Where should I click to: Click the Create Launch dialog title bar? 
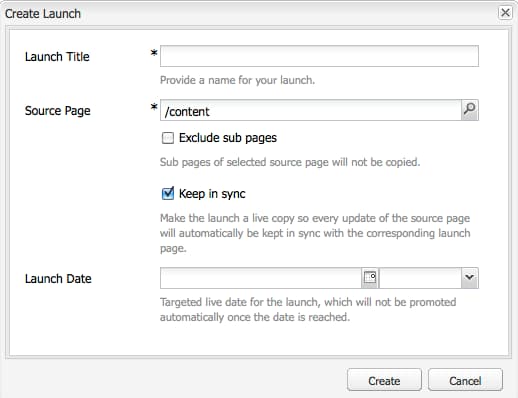[250, 13]
